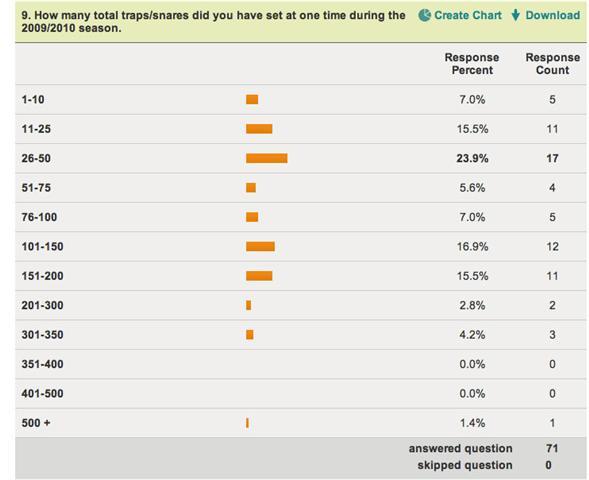Select the 23.9% response percent value

click(x=472, y=158)
